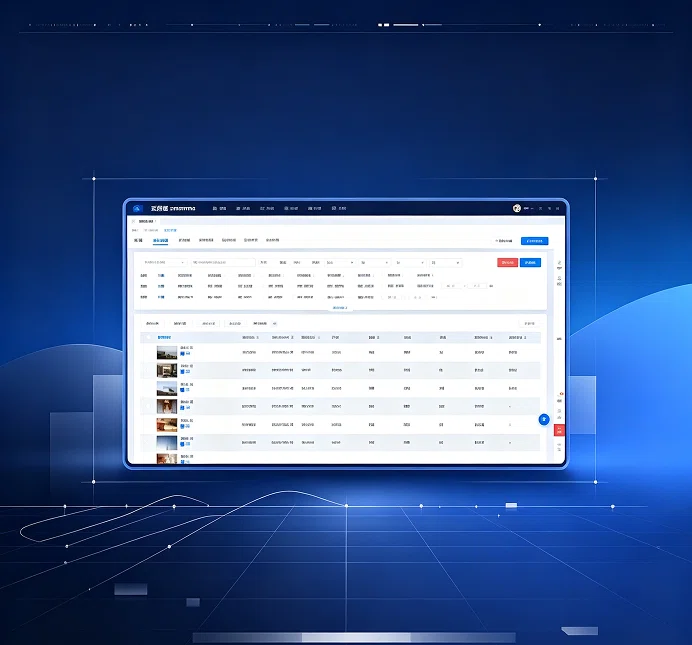This screenshot has width=692, height=645.
Task: Open the grey building exterior thumbnail in the first row
Action: [167, 352]
